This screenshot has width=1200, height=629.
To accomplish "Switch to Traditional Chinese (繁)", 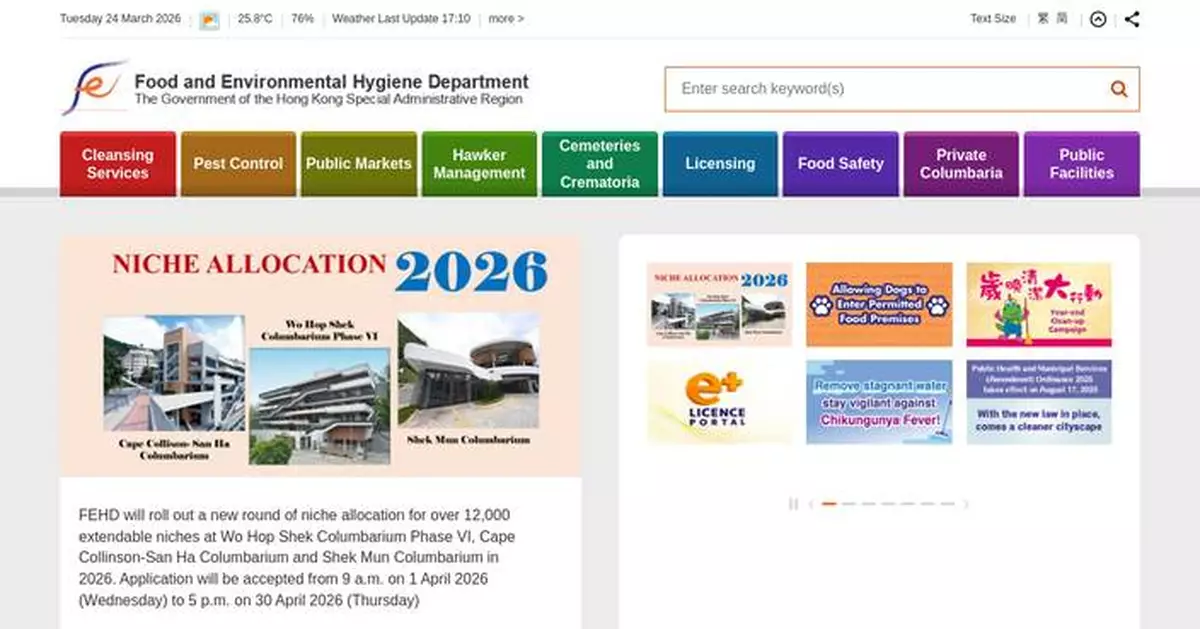I will (1043, 19).
